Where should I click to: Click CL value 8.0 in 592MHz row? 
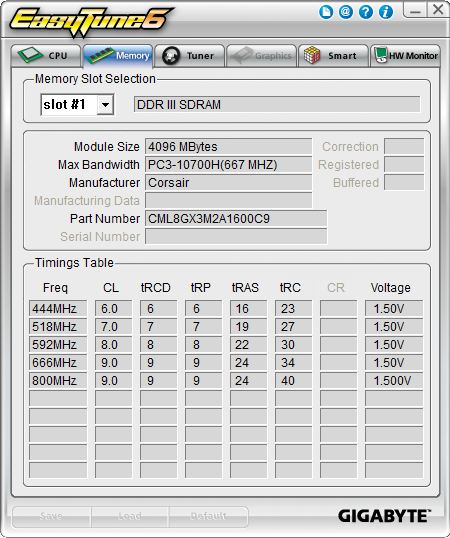click(x=114, y=344)
